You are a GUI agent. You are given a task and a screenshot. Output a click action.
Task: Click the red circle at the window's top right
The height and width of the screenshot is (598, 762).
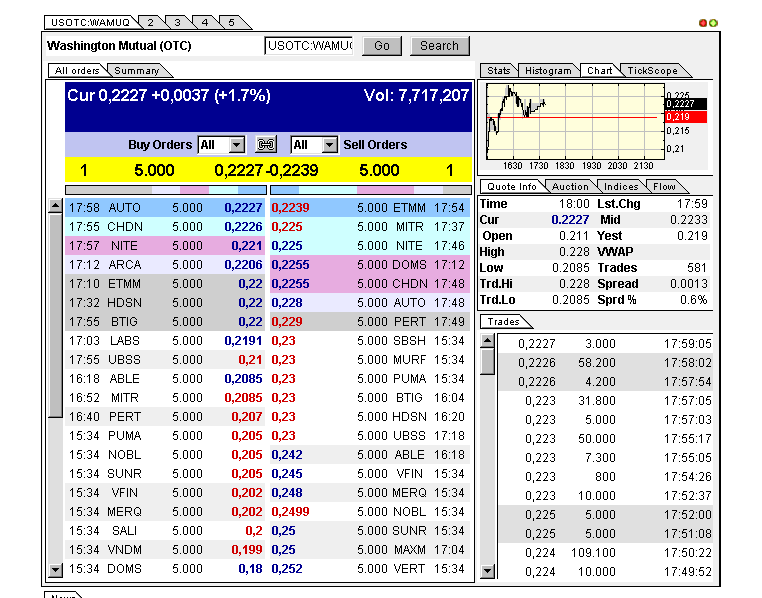tap(703, 23)
